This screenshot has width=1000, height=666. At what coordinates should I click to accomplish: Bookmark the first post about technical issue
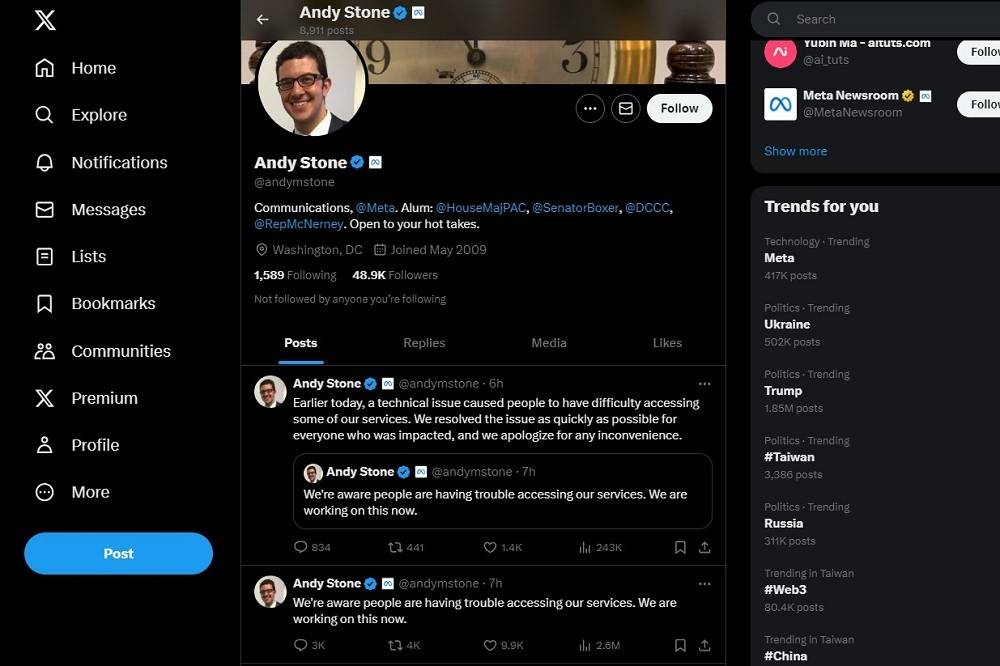680,547
